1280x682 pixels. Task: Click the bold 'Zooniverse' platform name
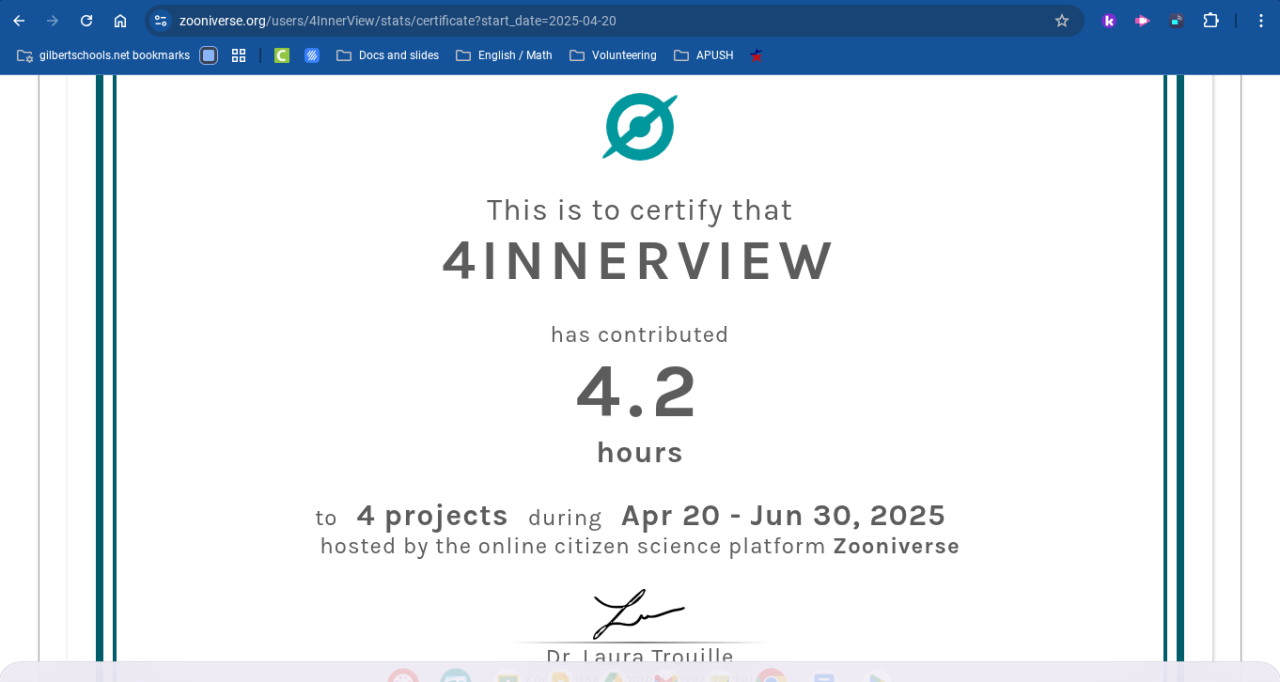coord(896,547)
